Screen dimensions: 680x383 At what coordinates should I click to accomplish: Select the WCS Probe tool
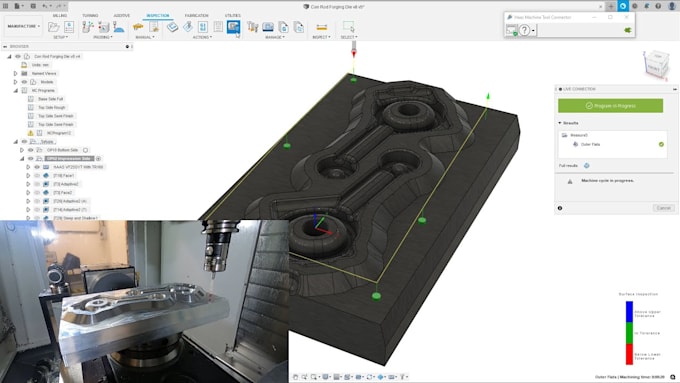click(x=88, y=27)
